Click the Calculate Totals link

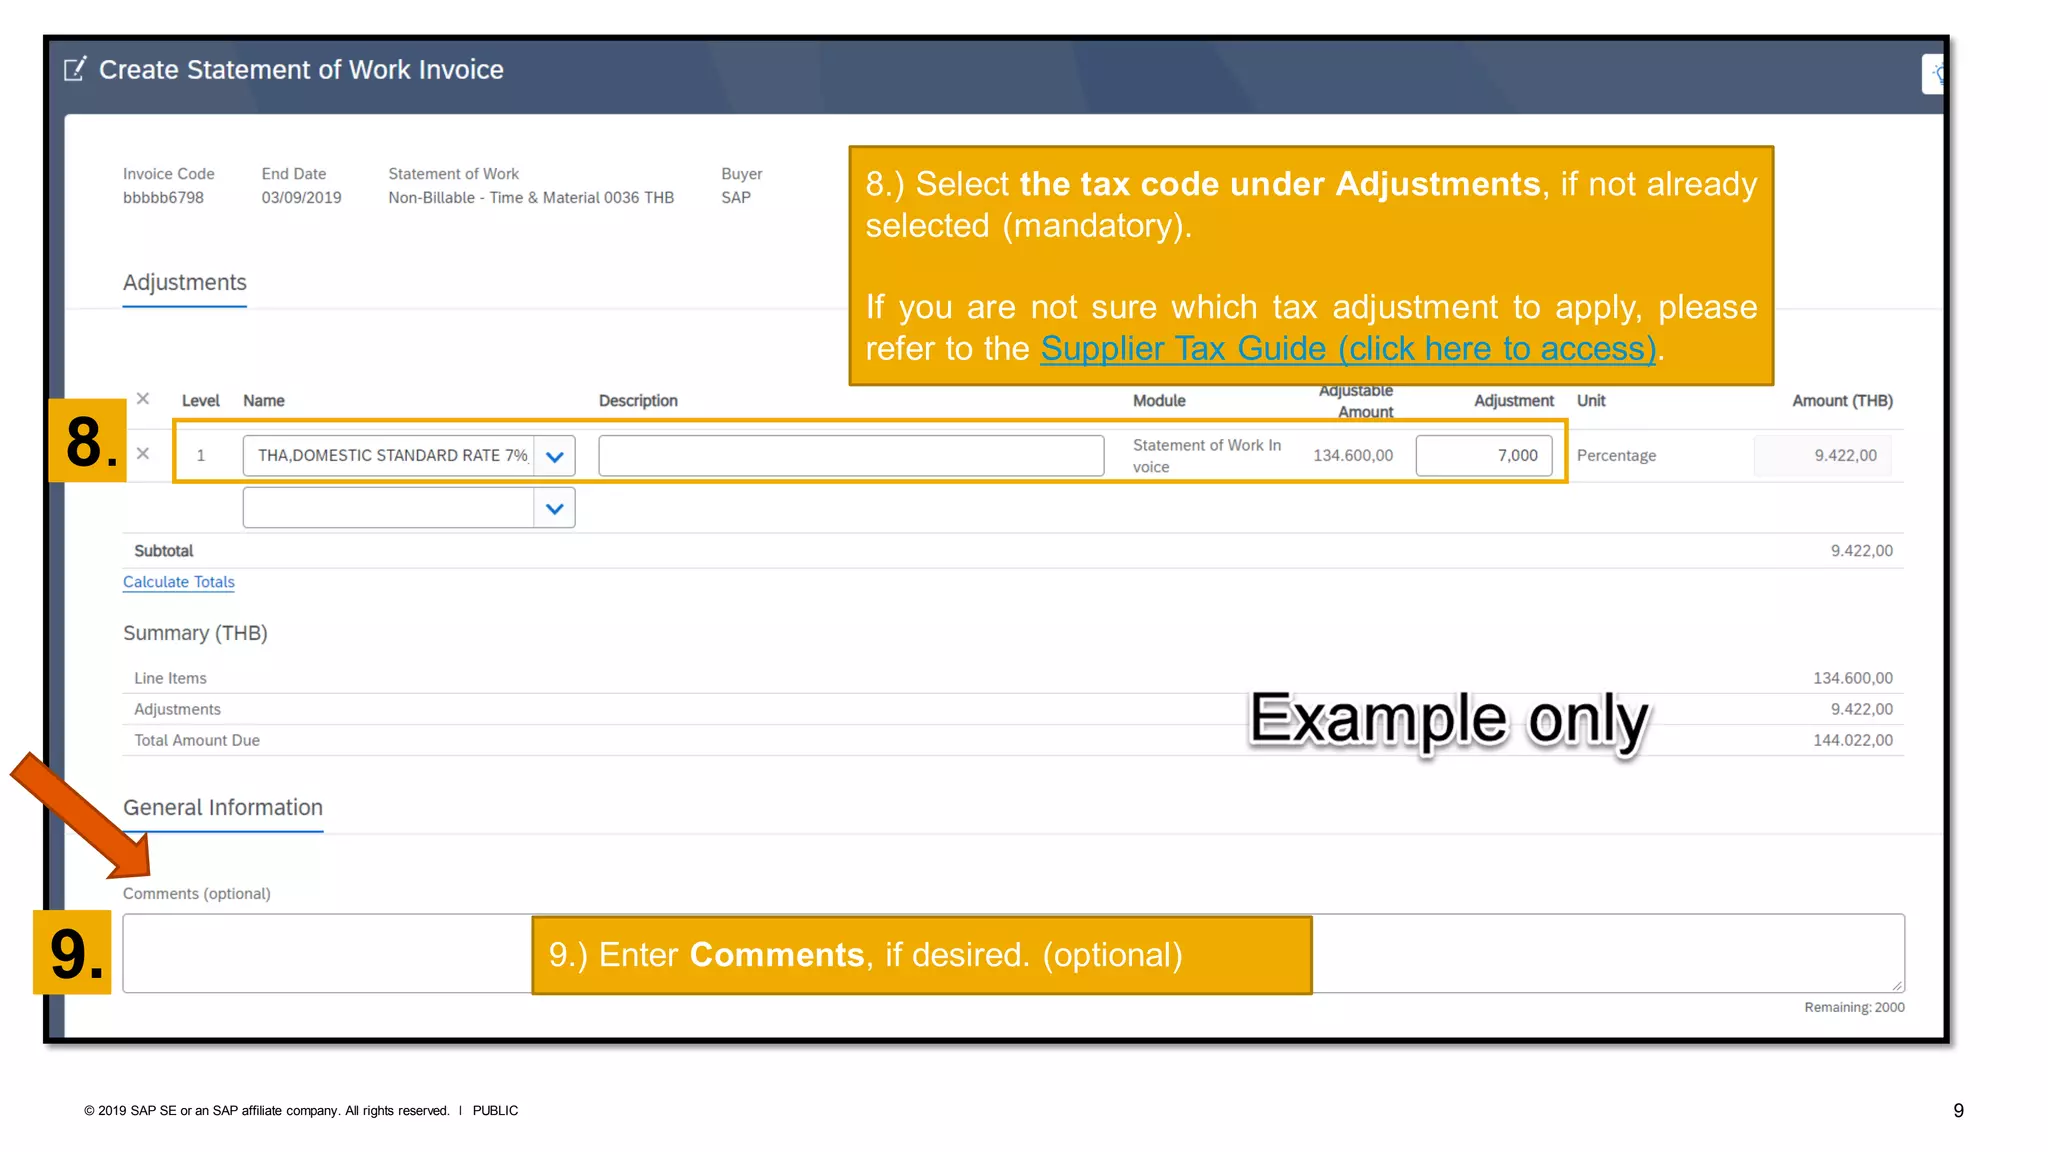(x=178, y=582)
